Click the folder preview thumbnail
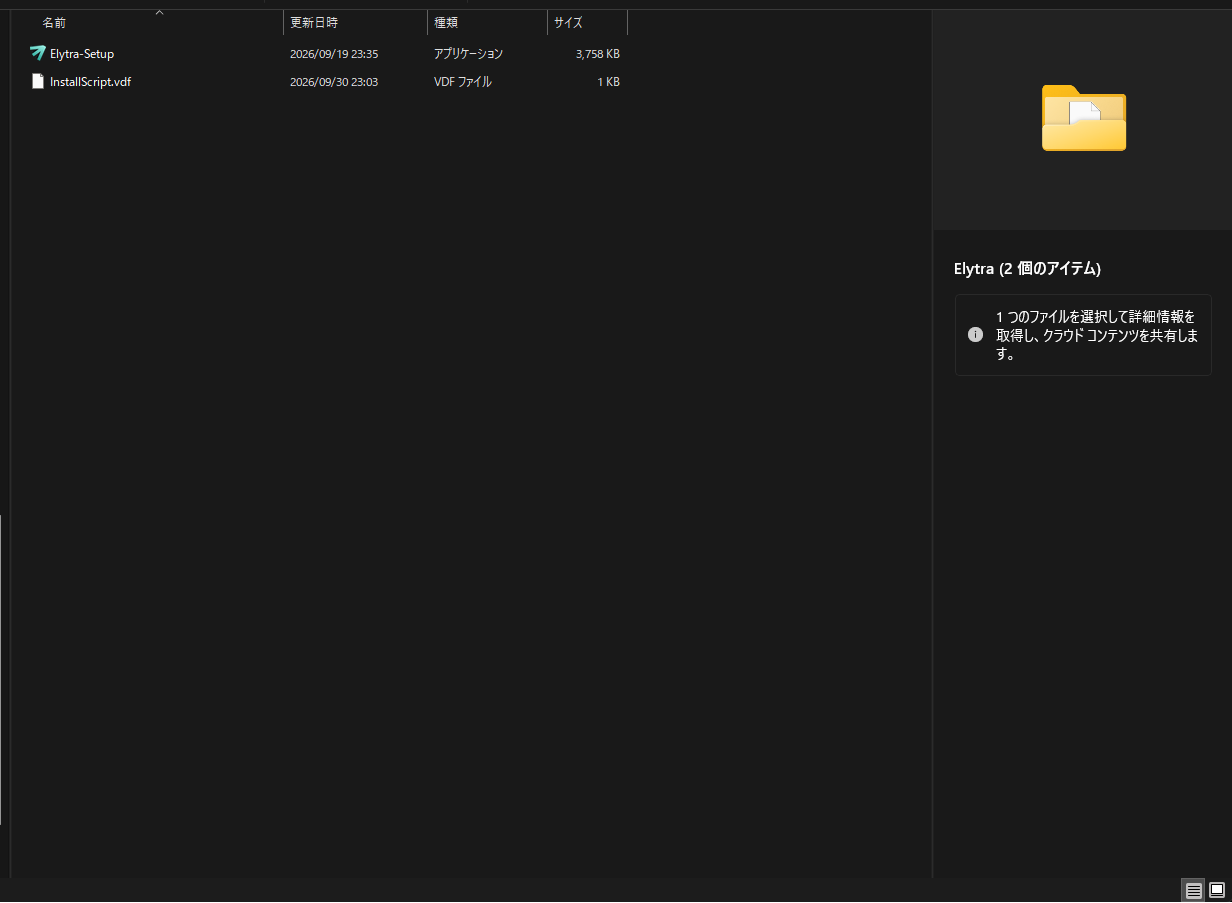 1084,117
